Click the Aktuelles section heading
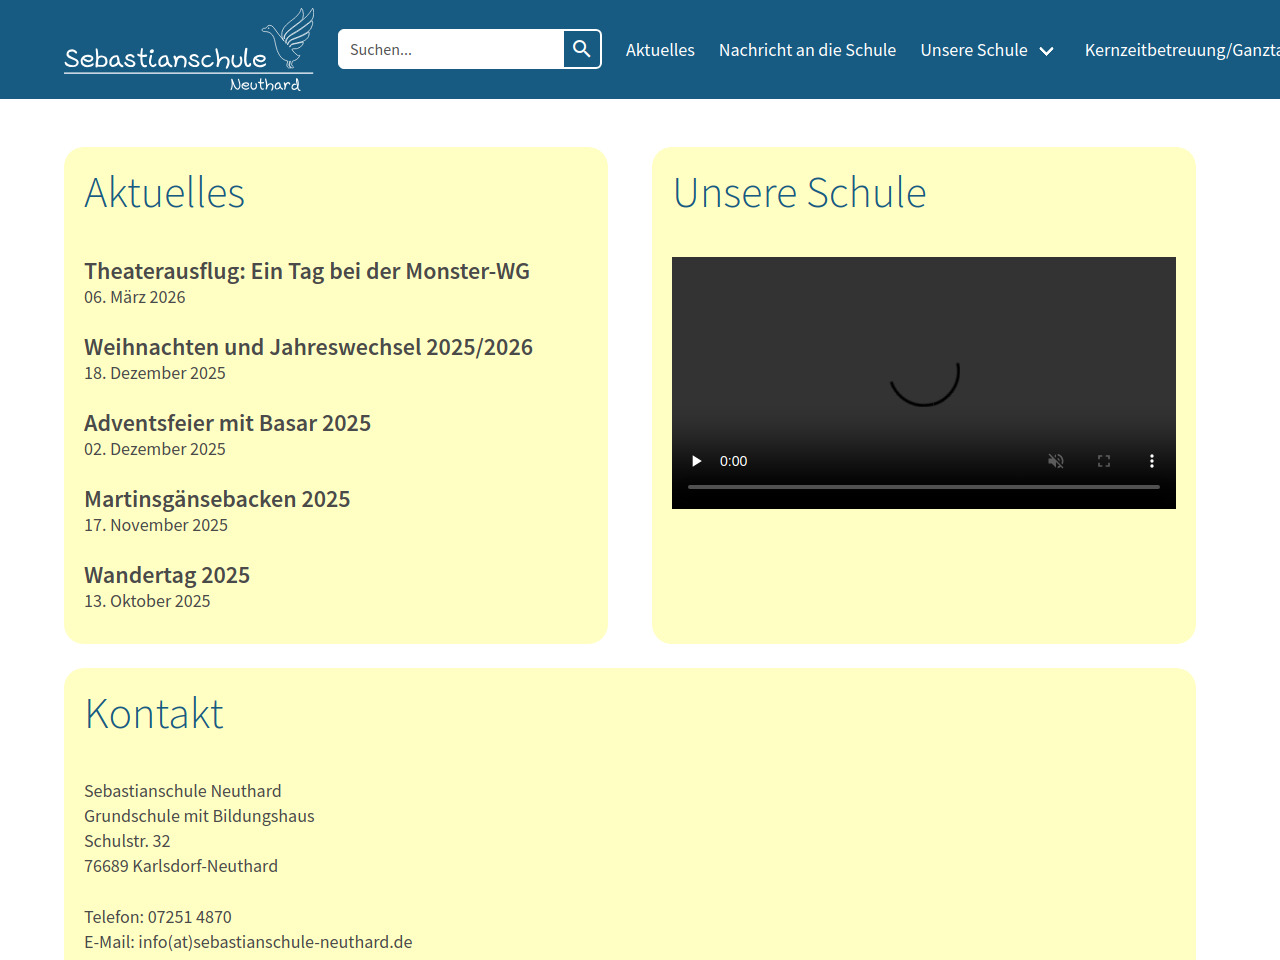Screen dimensions: 1280x960 (x=165, y=193)
